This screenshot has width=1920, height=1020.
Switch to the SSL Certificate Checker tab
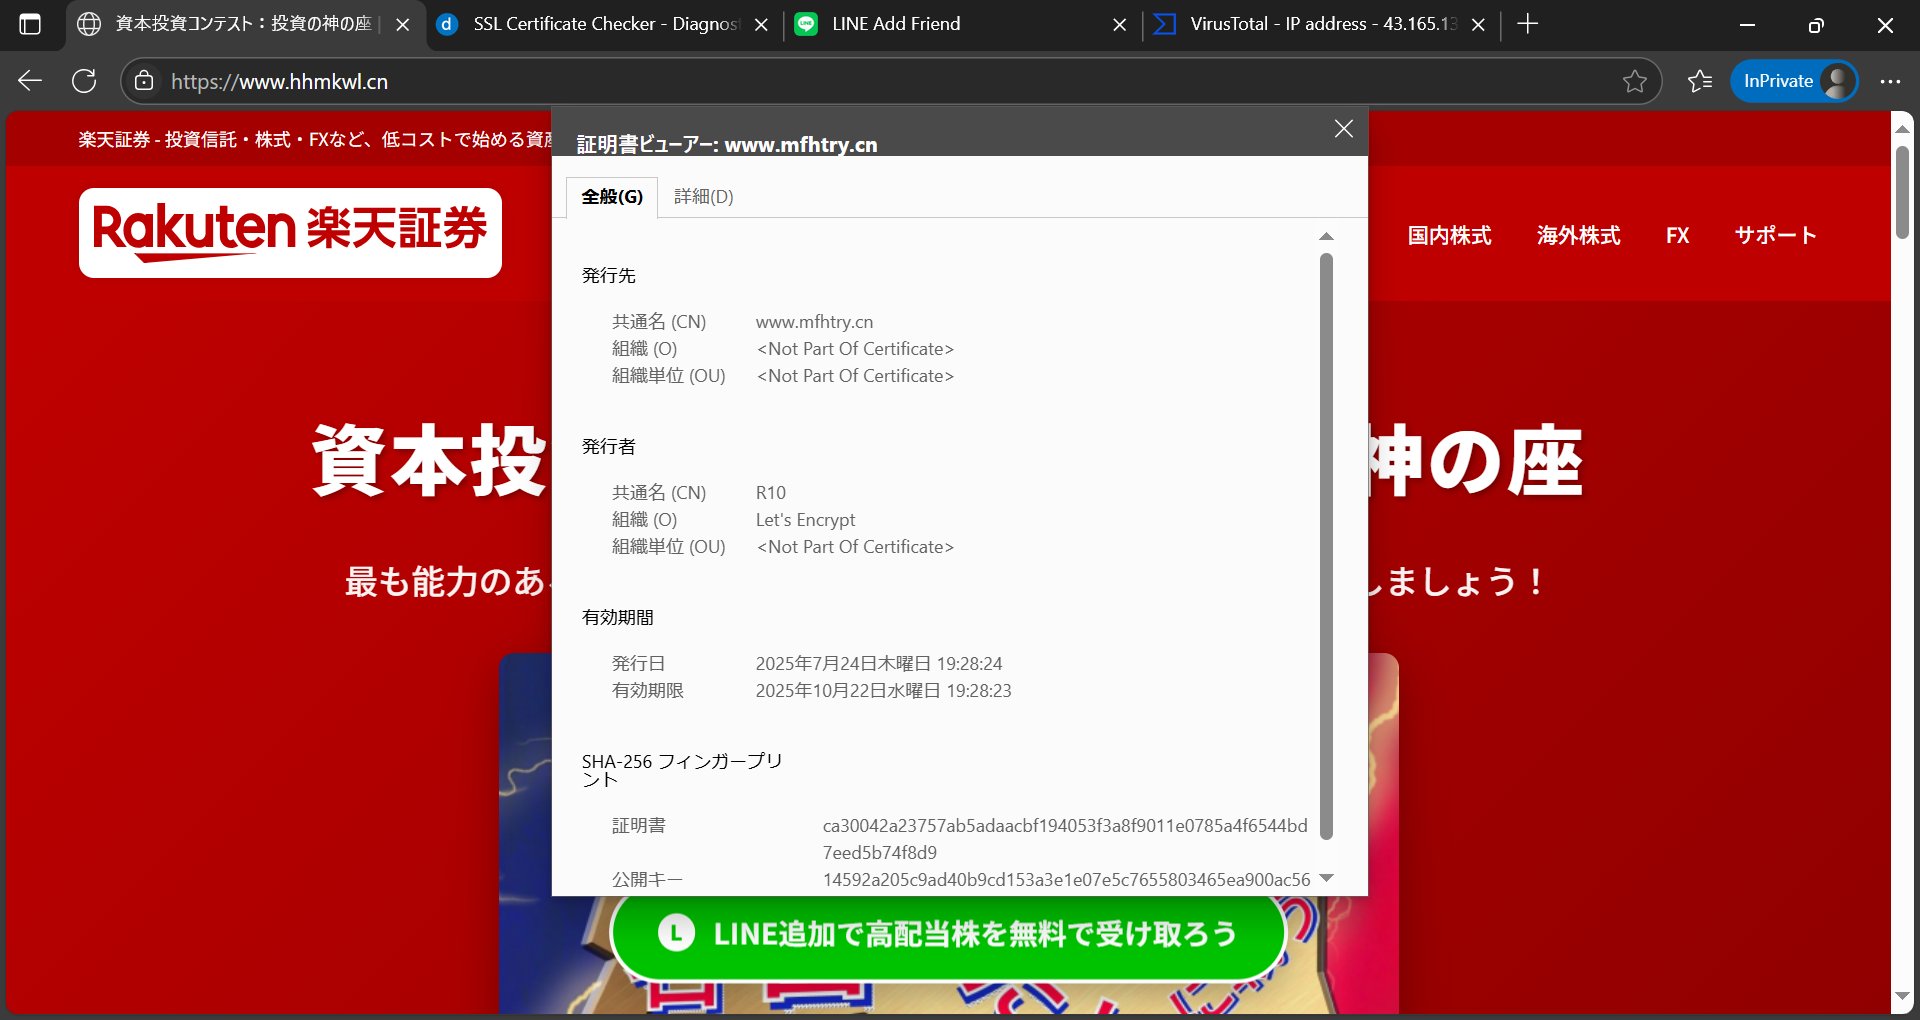click(x=604, y=24)
